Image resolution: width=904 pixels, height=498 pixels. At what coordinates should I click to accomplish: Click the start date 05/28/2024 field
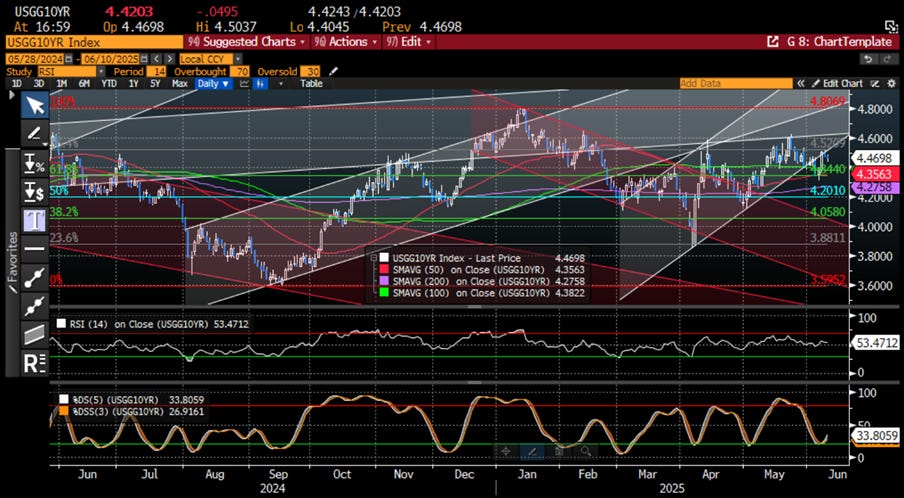tap(36, 59)
